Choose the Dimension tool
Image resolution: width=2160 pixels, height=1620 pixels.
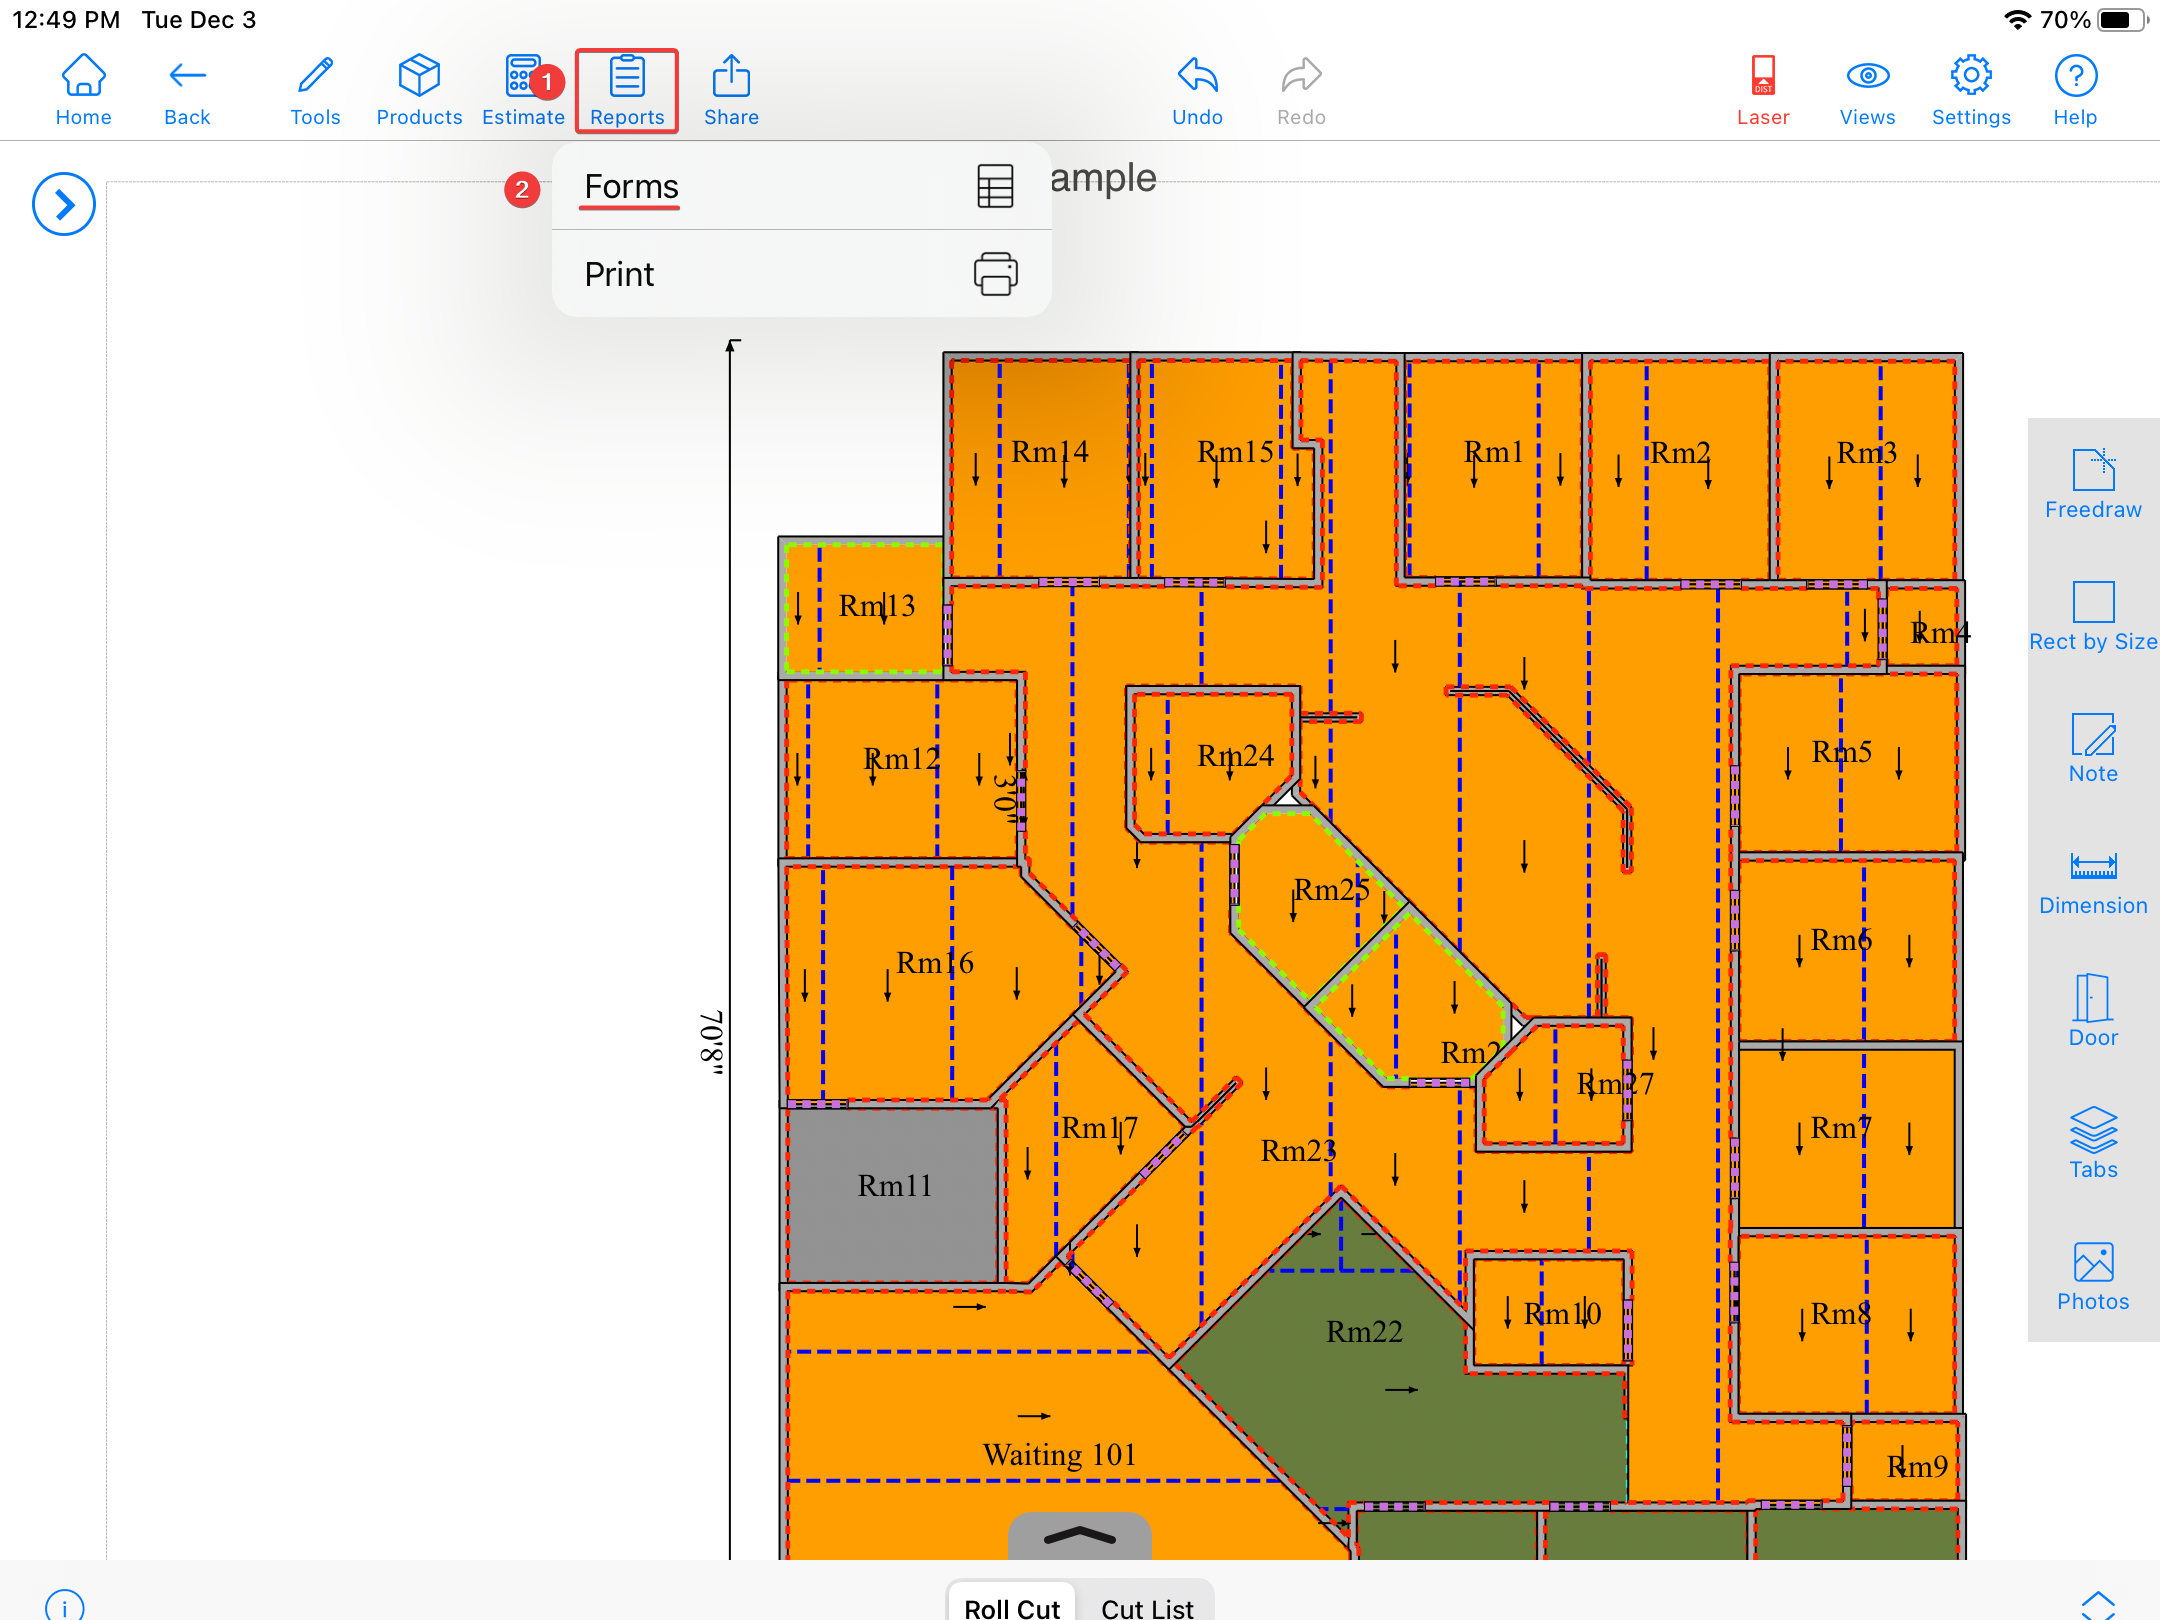(2092, 880)
